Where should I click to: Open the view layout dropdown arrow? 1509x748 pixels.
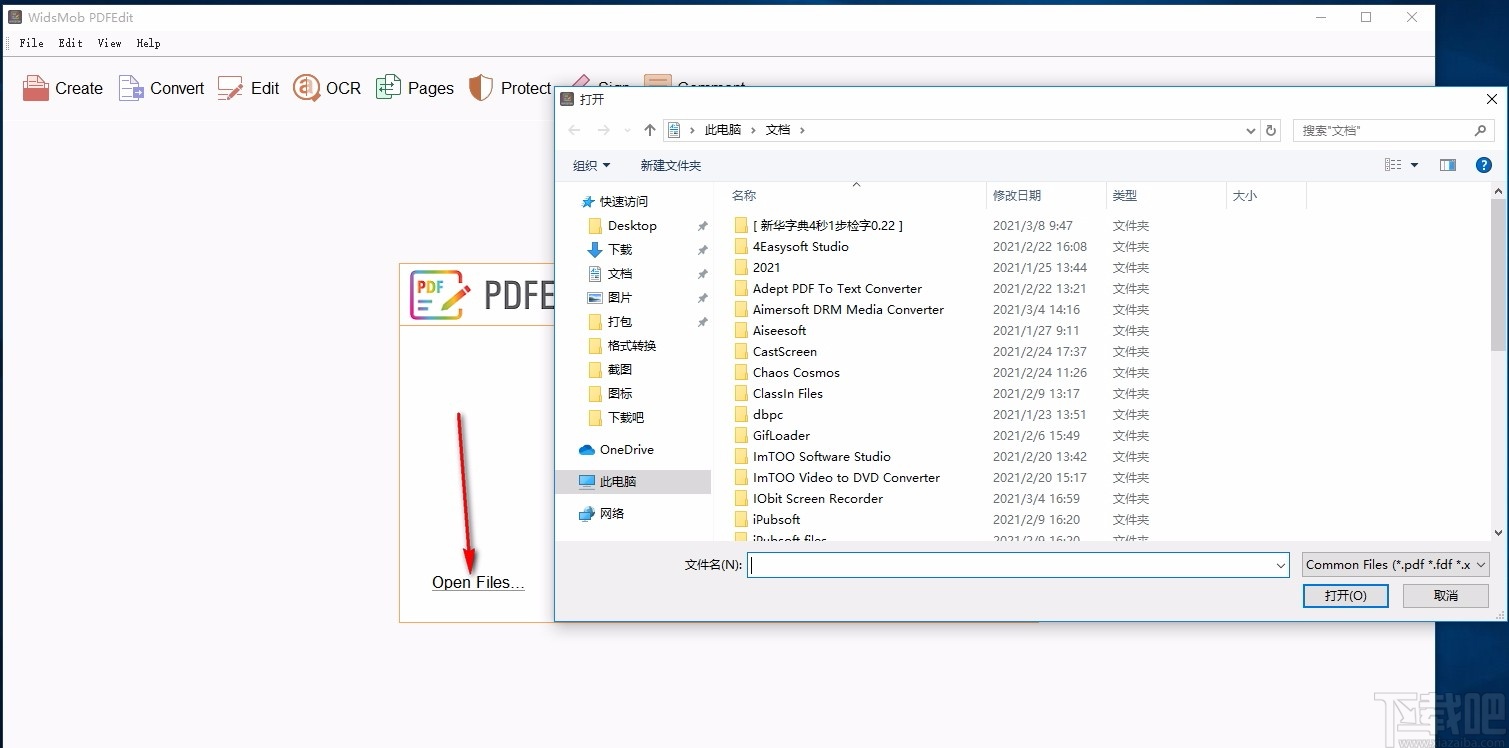(1414, 165)
